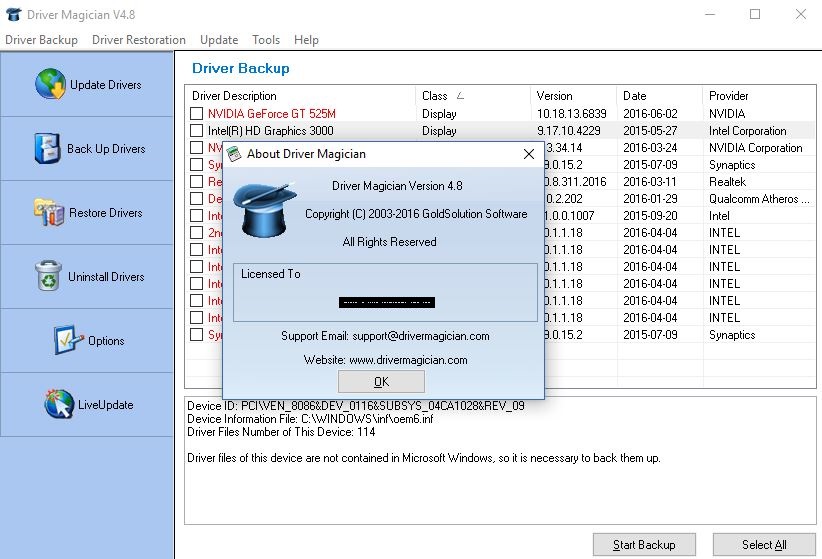Screen dimensions: 822x559
Task: Click the www.drivermagician.com website text
Action: tap(408, 360)
